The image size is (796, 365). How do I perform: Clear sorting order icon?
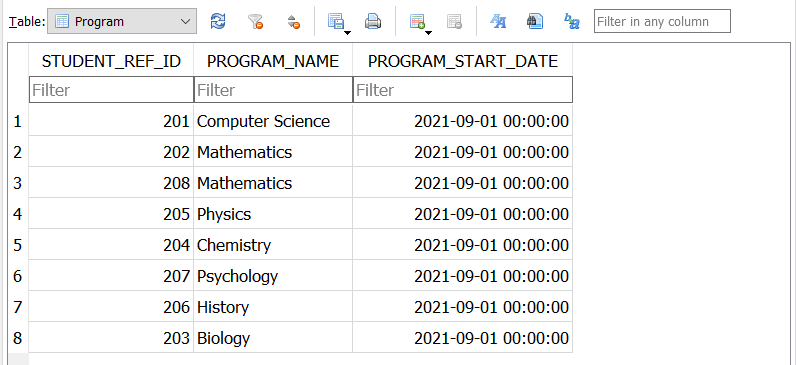pyautogui.click(x=293, y=21)
